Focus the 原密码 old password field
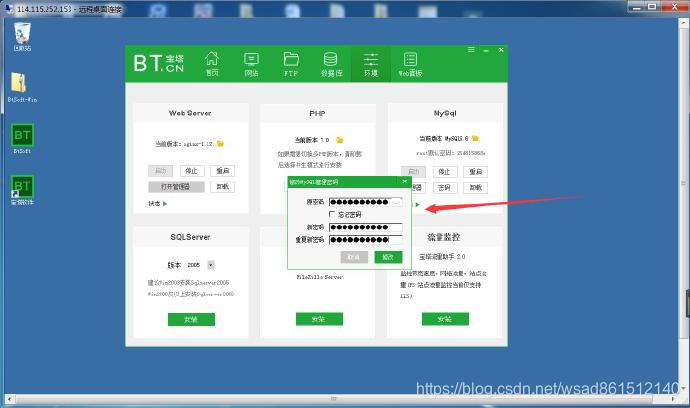This screenshot has height=408, width=690. [x=366, y=202]
